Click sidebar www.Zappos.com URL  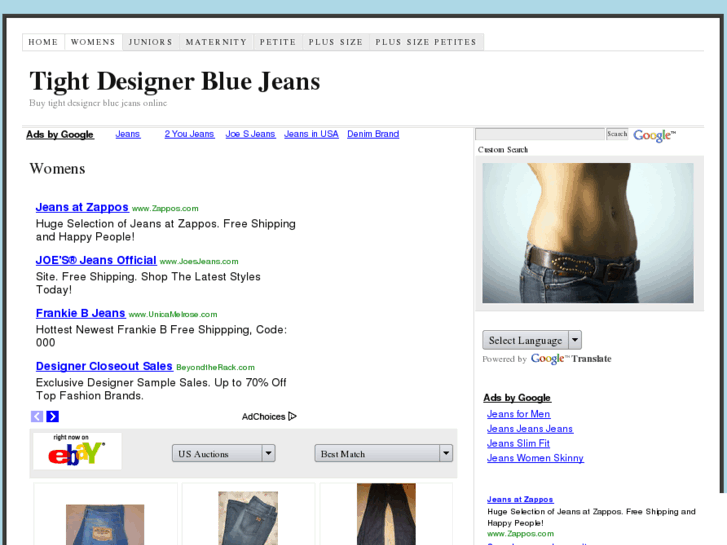[521, 534]
